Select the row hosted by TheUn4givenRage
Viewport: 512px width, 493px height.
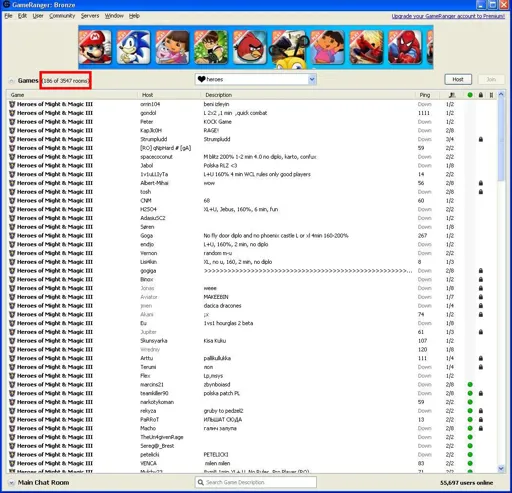252,437
